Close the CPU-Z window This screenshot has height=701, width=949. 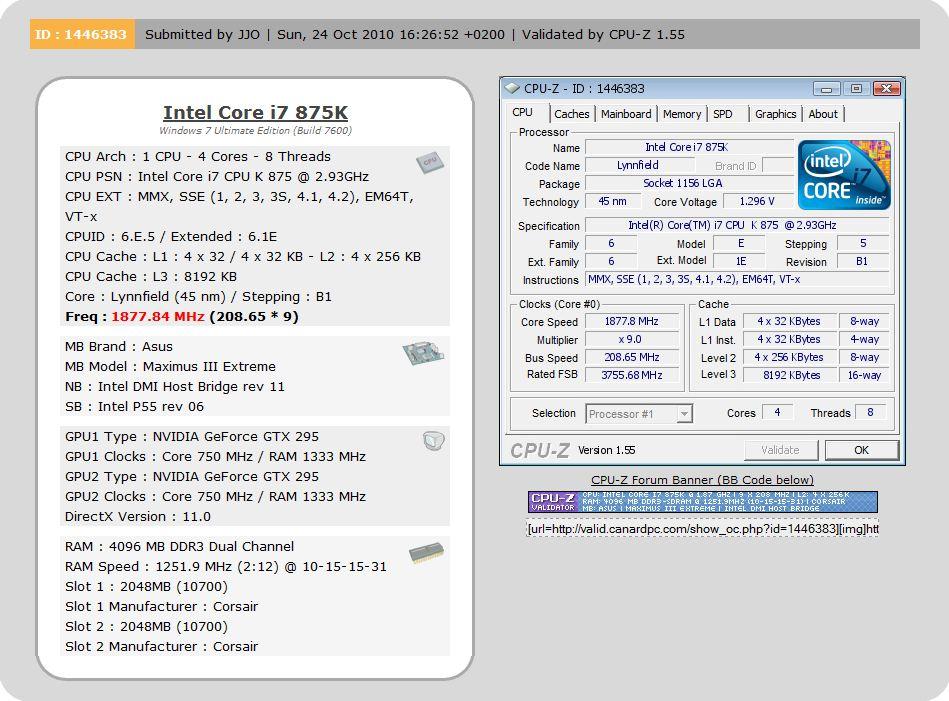coord(886,89)
